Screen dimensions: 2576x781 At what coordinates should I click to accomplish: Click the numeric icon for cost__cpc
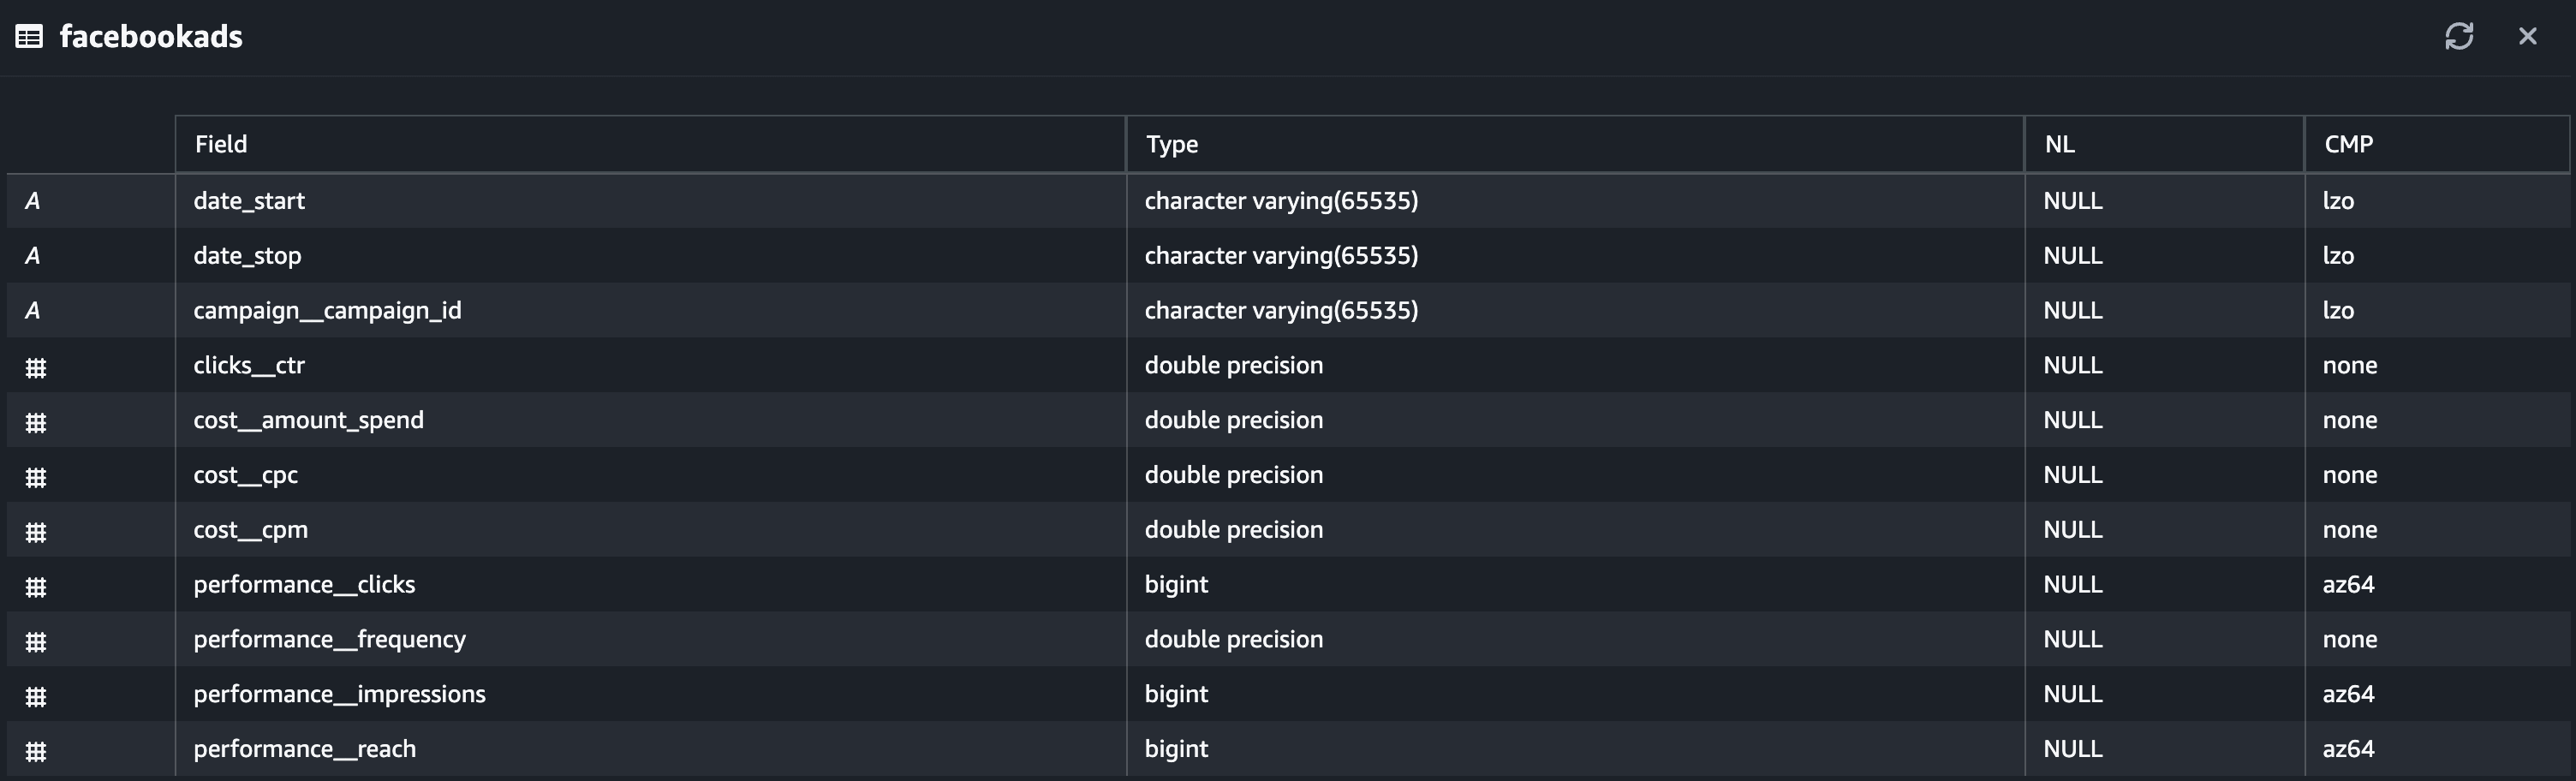[x=36, y=478]
